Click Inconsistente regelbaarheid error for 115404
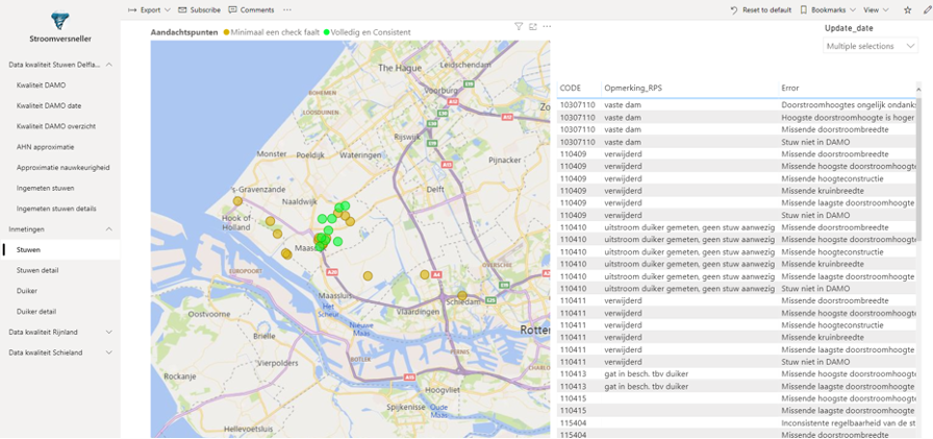933x439 pixels. point(848,423)
